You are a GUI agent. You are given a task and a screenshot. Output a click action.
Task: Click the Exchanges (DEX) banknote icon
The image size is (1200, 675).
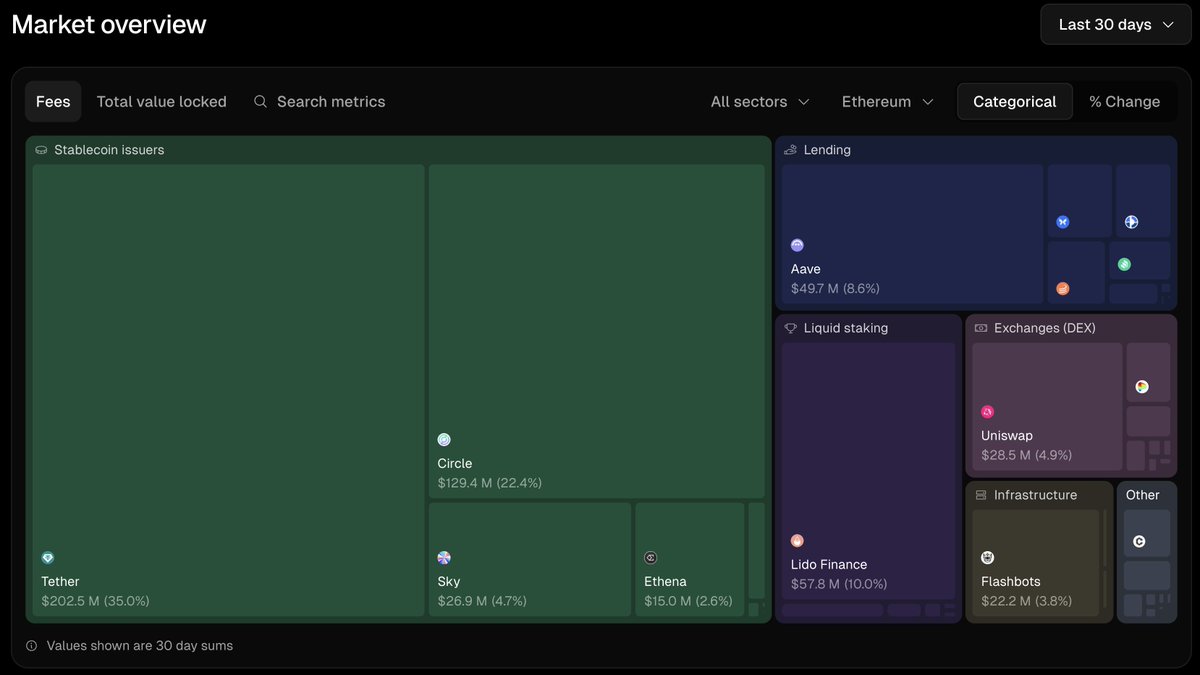981,328
